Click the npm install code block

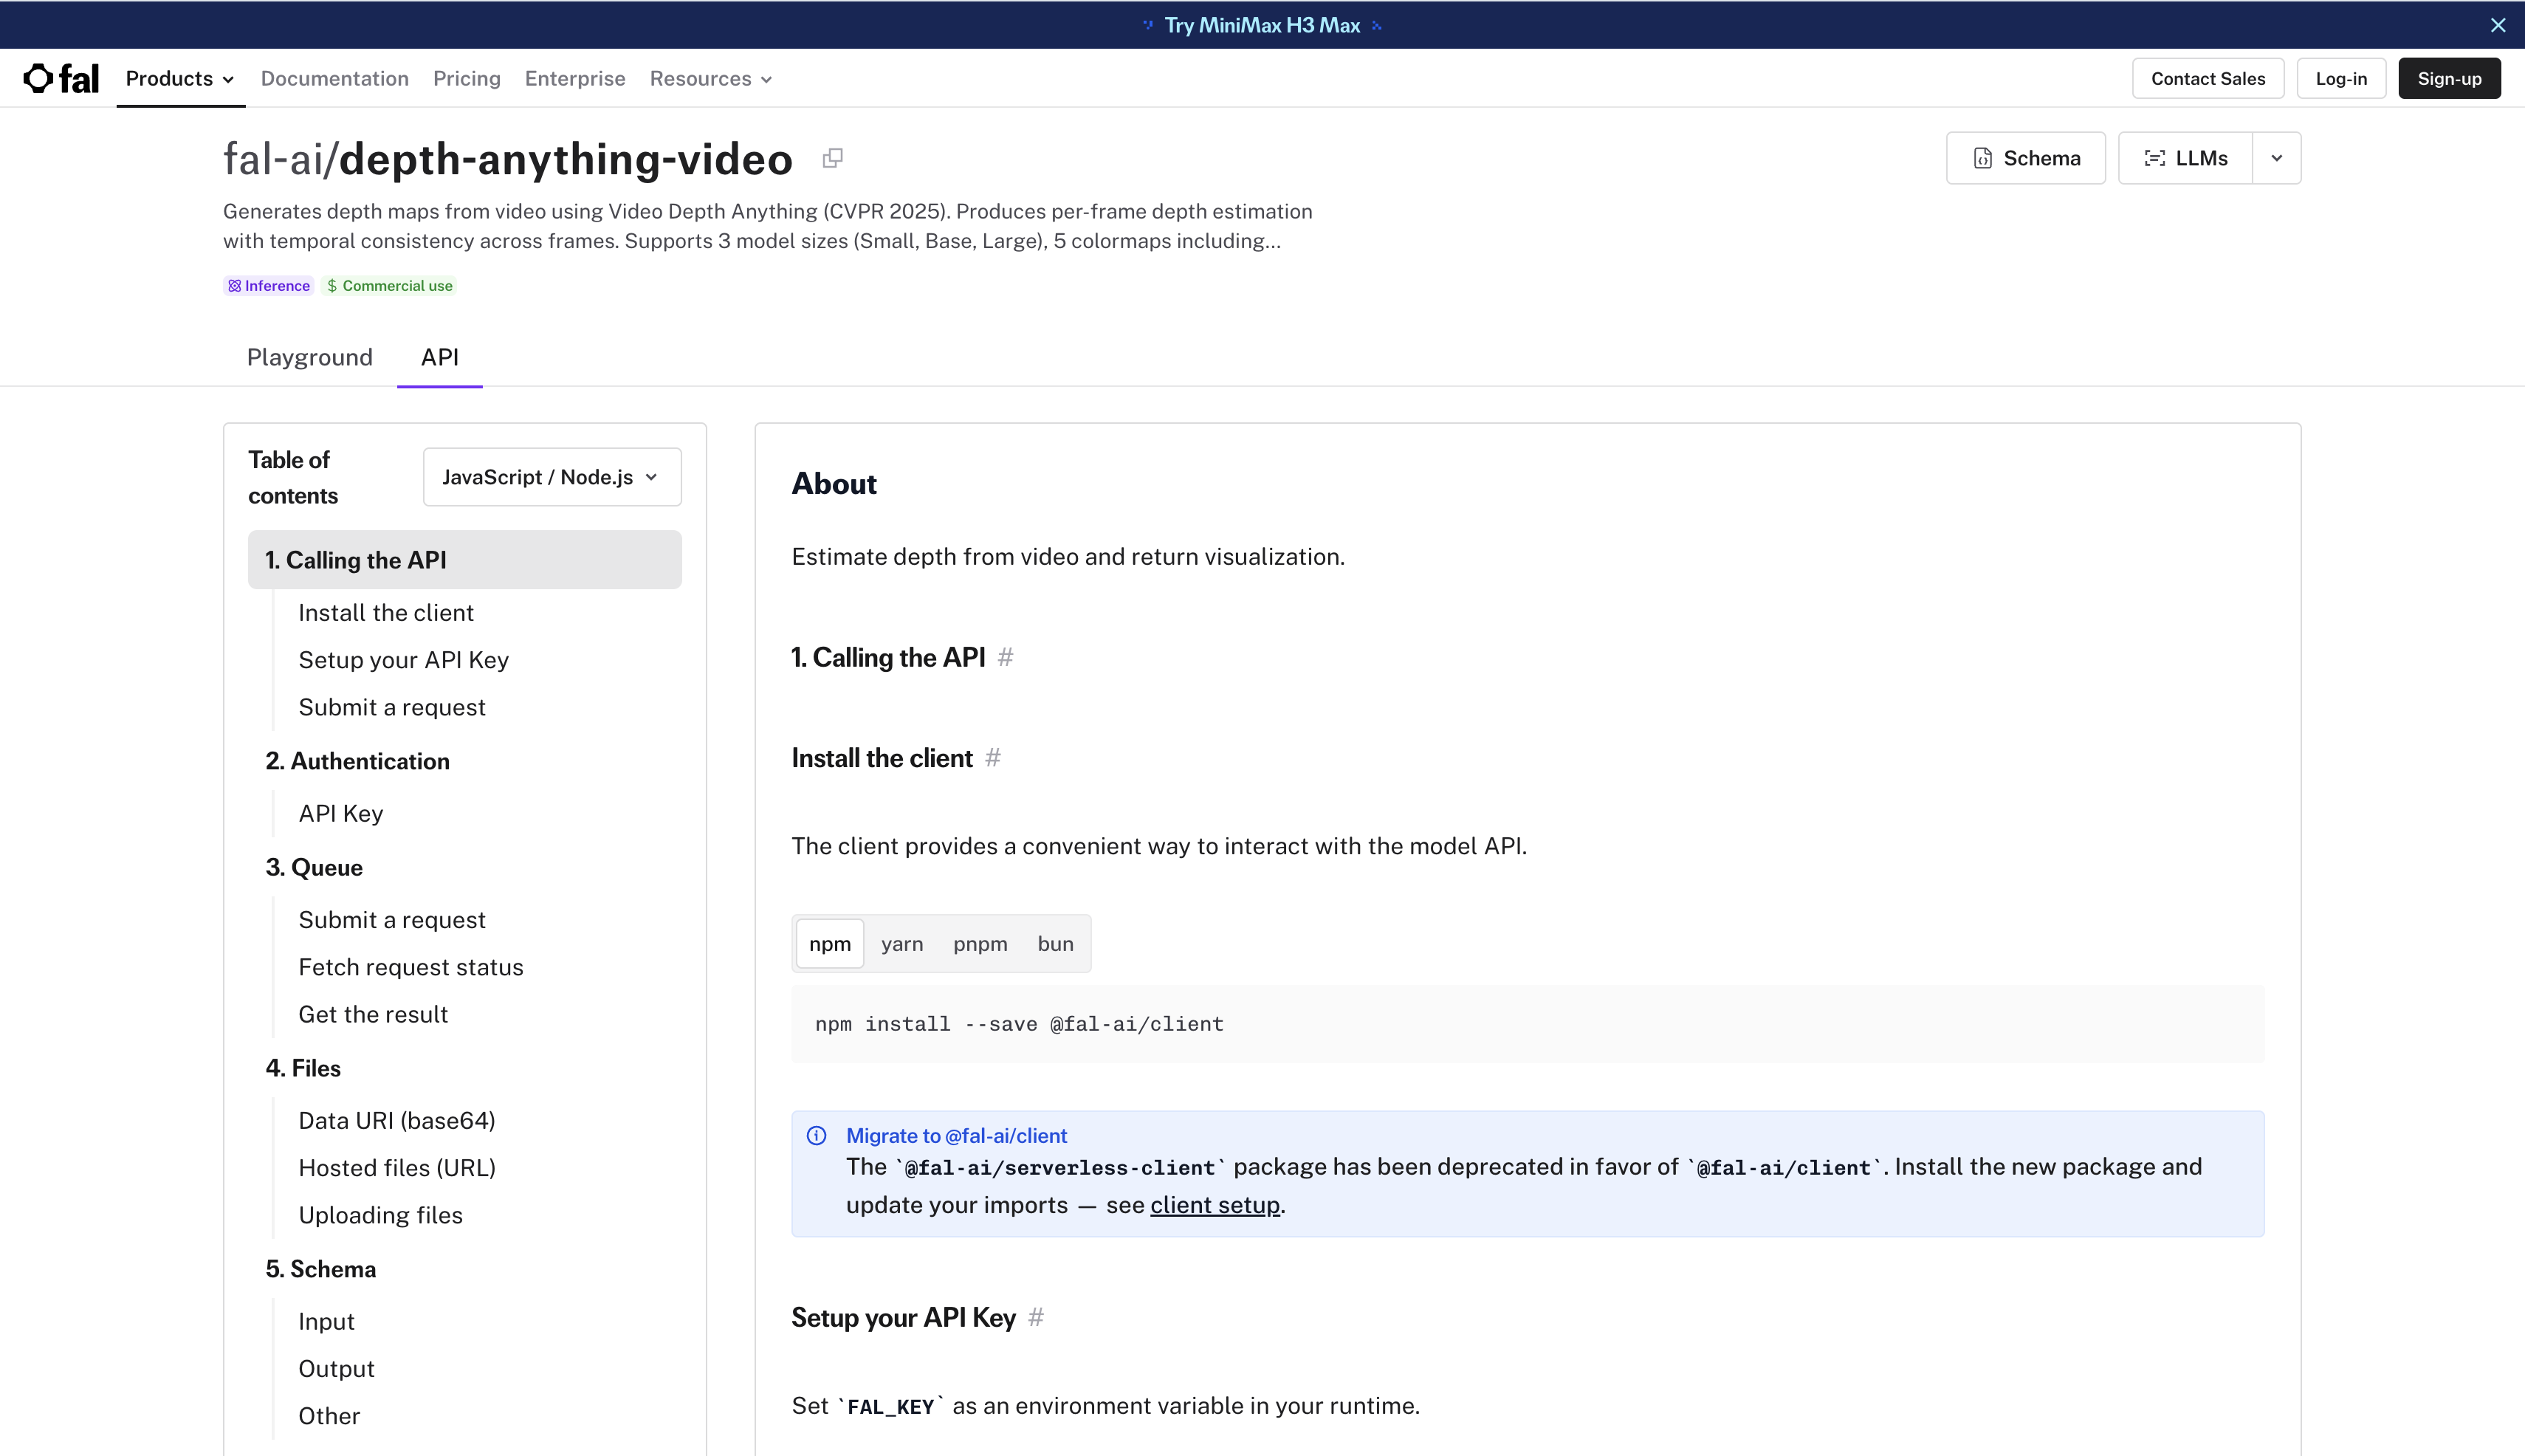tap(1528, 1024)
